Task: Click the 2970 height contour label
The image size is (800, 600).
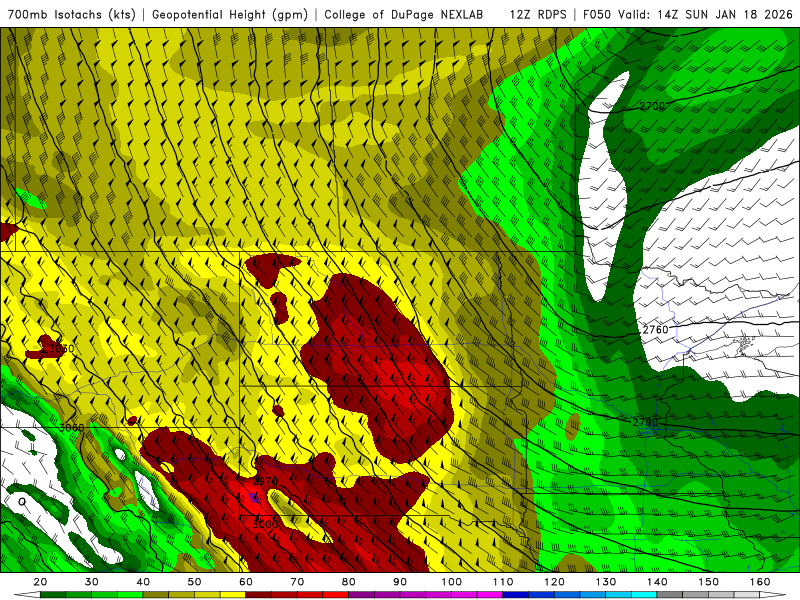Action: [265, 481]
